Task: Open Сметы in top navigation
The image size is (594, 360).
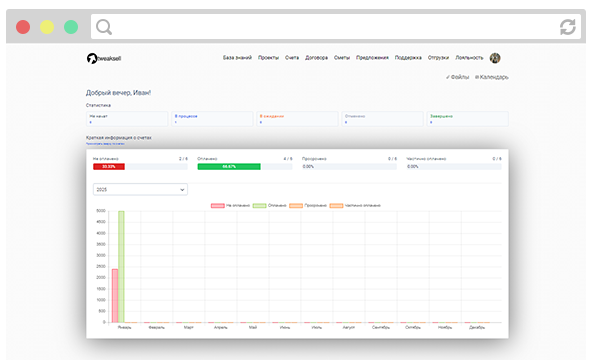Action: [x=342, y=58]
